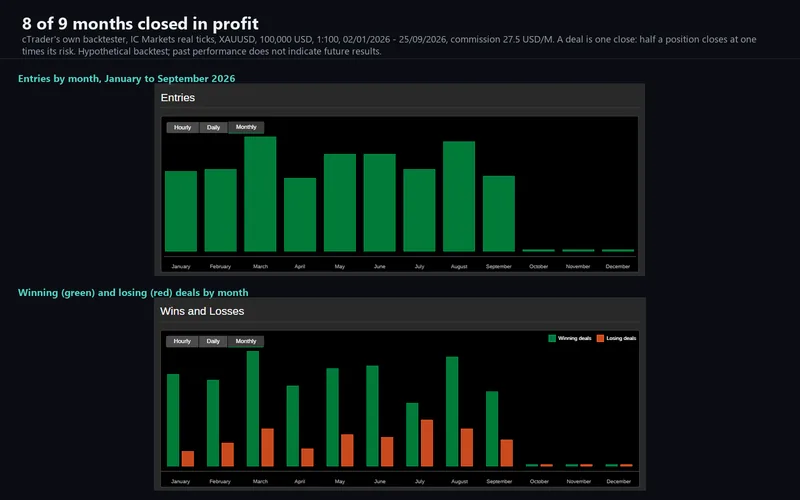Click January's green winning deals bar

click(173, 420)
